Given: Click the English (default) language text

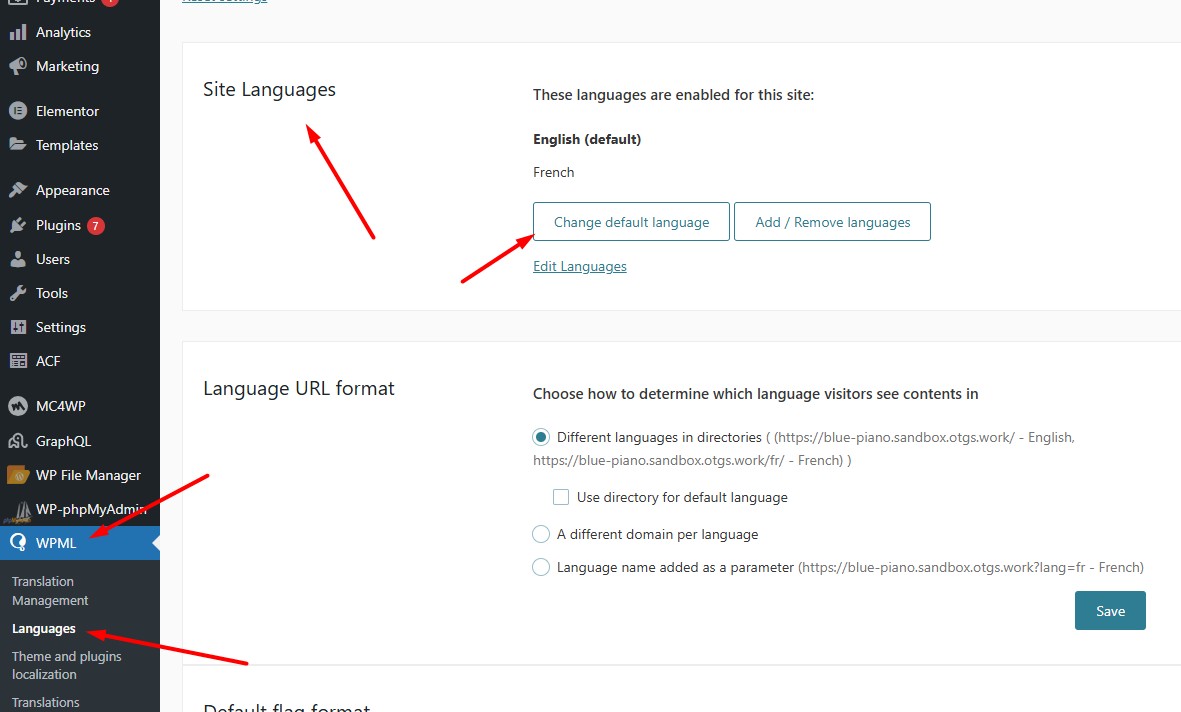Looking at the screenshot, I should coord(587,139).
